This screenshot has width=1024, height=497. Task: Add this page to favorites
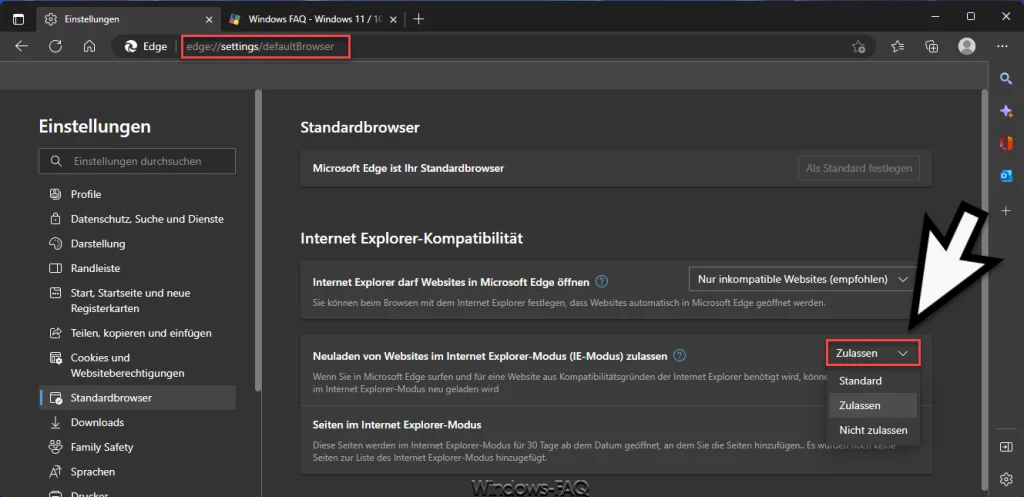coord(859,46)
